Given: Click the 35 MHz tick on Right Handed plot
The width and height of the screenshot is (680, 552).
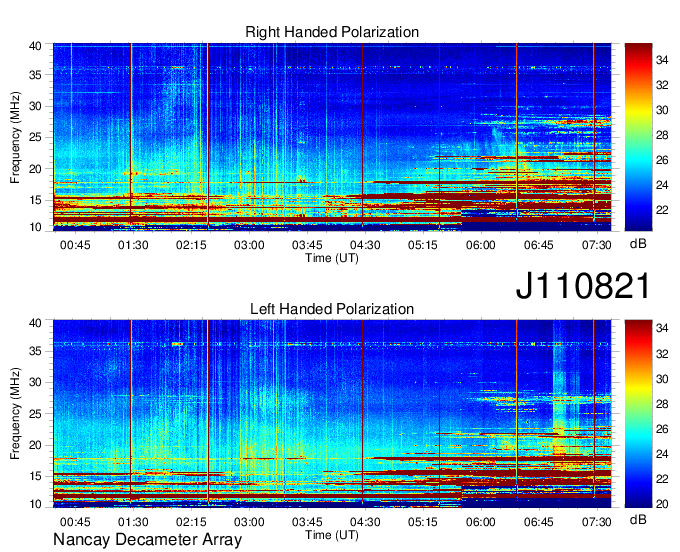Looking at the screenshot, I should click(35, 75).
